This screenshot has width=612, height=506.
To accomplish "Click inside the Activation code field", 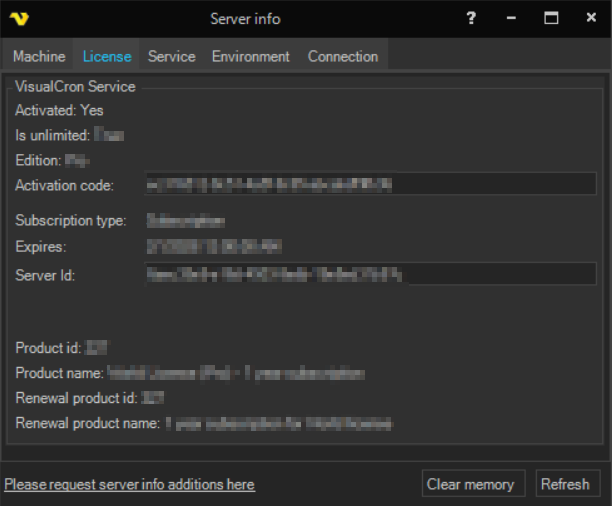I will coord(370,185).
